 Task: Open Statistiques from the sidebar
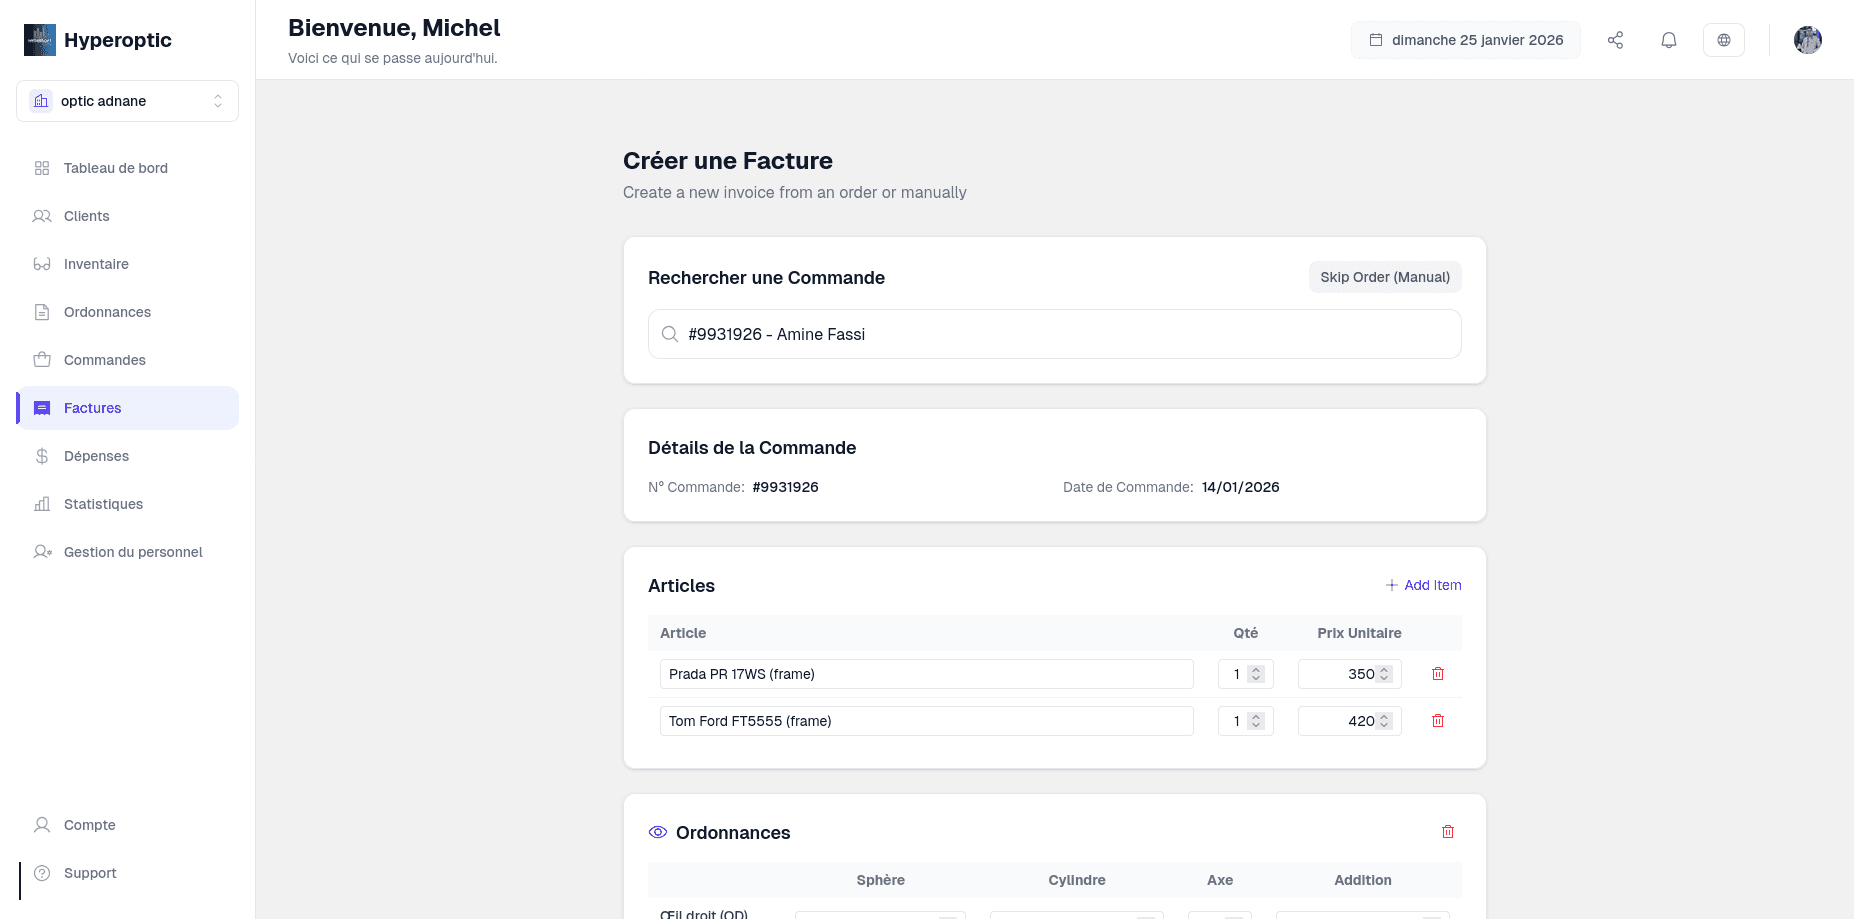(x=103, y=504)
